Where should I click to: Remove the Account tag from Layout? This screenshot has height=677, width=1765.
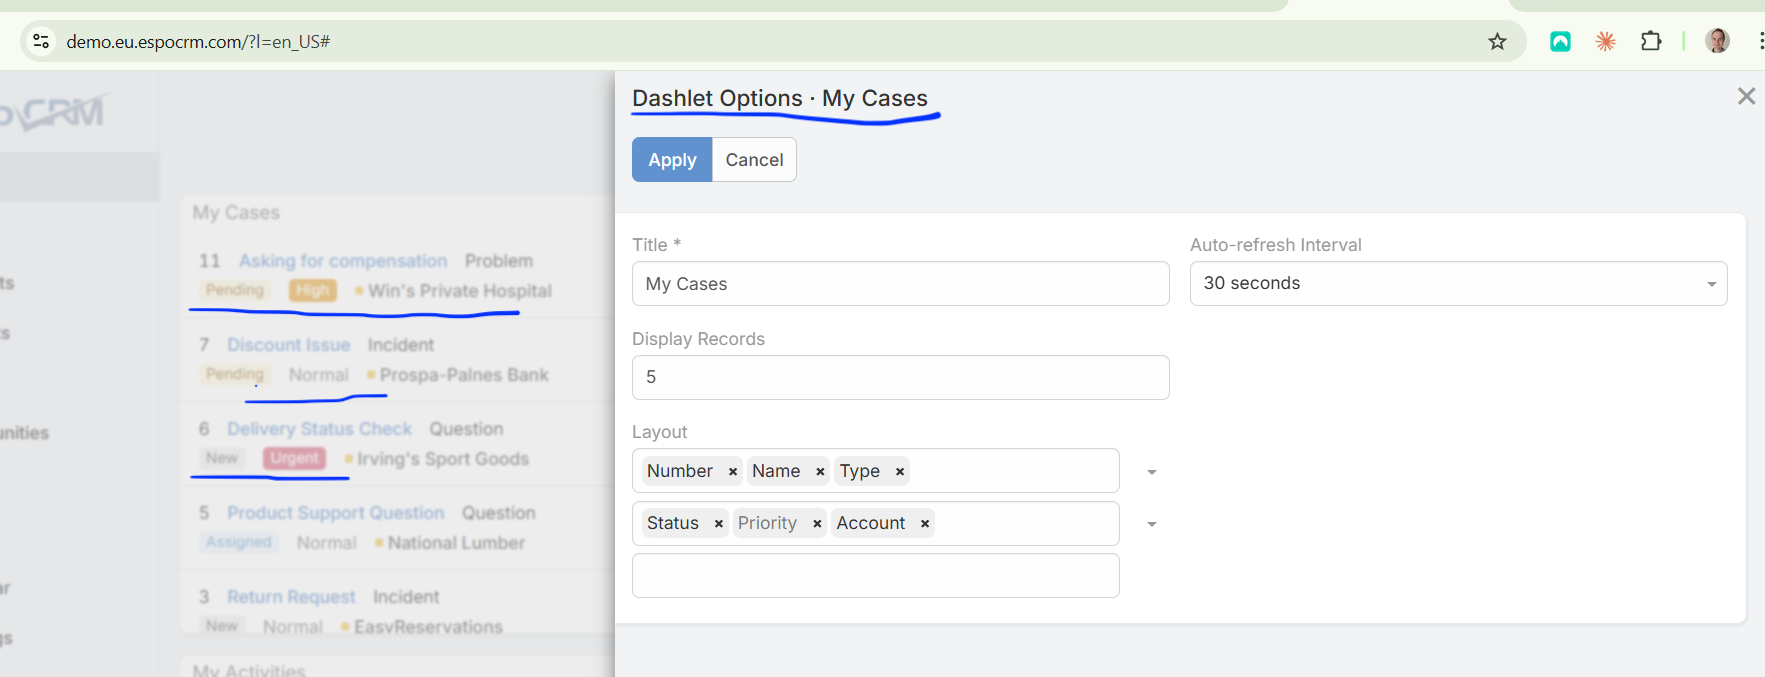(x=925, y=524)
